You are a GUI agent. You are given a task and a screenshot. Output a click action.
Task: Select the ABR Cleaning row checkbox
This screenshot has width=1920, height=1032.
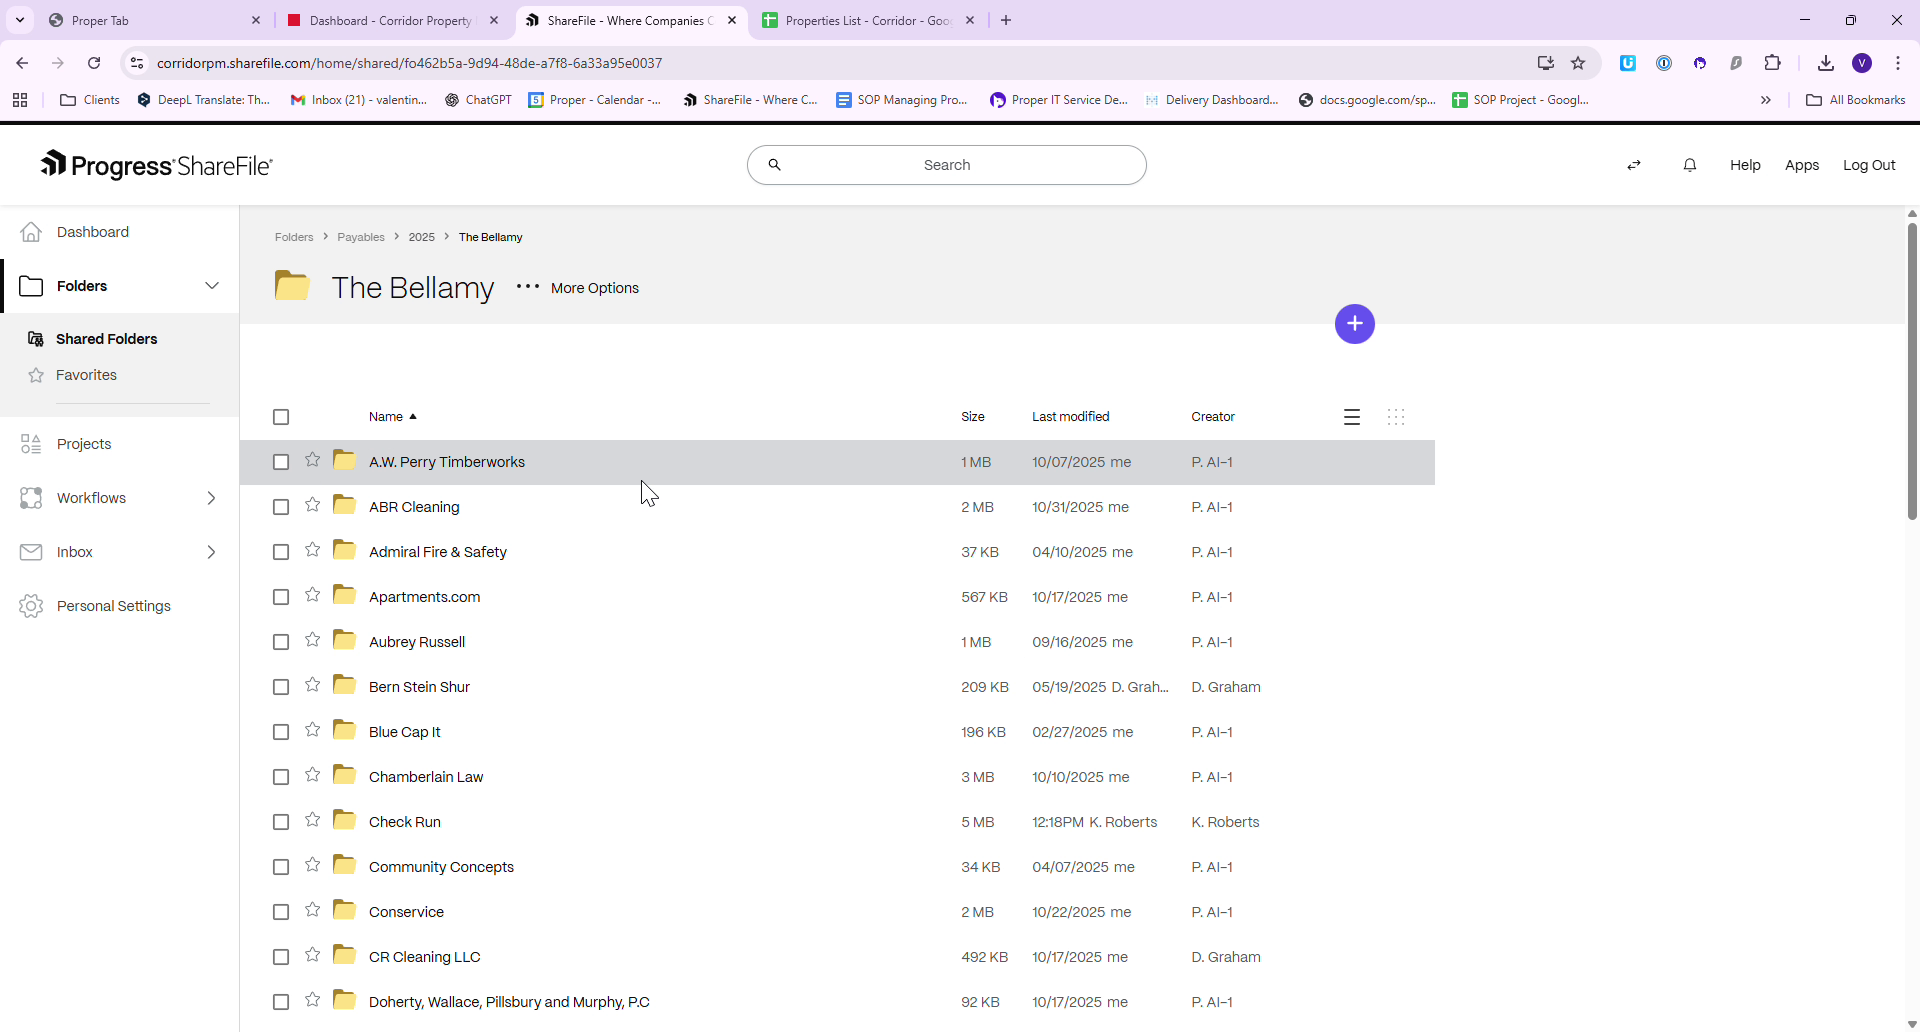click(x=281, y=507)
